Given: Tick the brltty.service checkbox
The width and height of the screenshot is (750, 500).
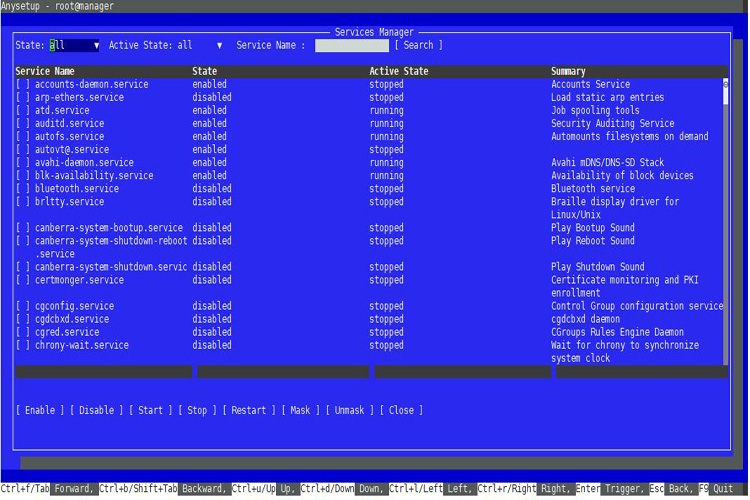Looking at the screenshot, I should (x=22, y=201).
